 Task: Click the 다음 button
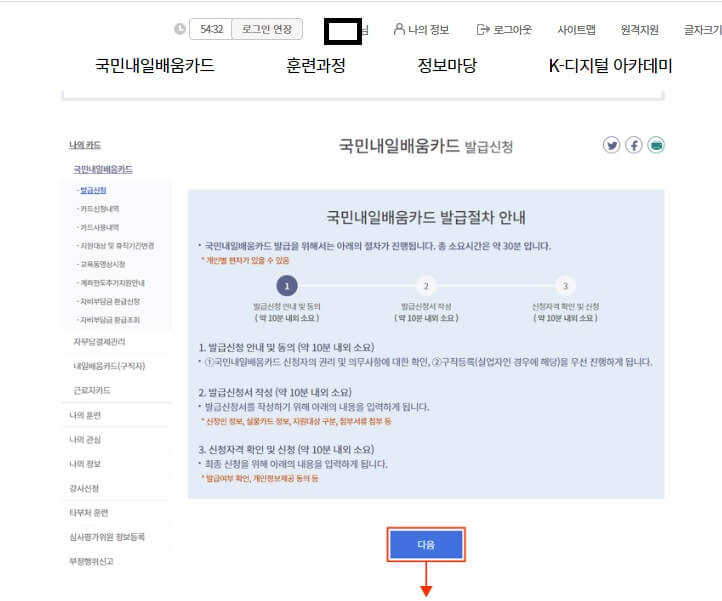click(426, 544)
